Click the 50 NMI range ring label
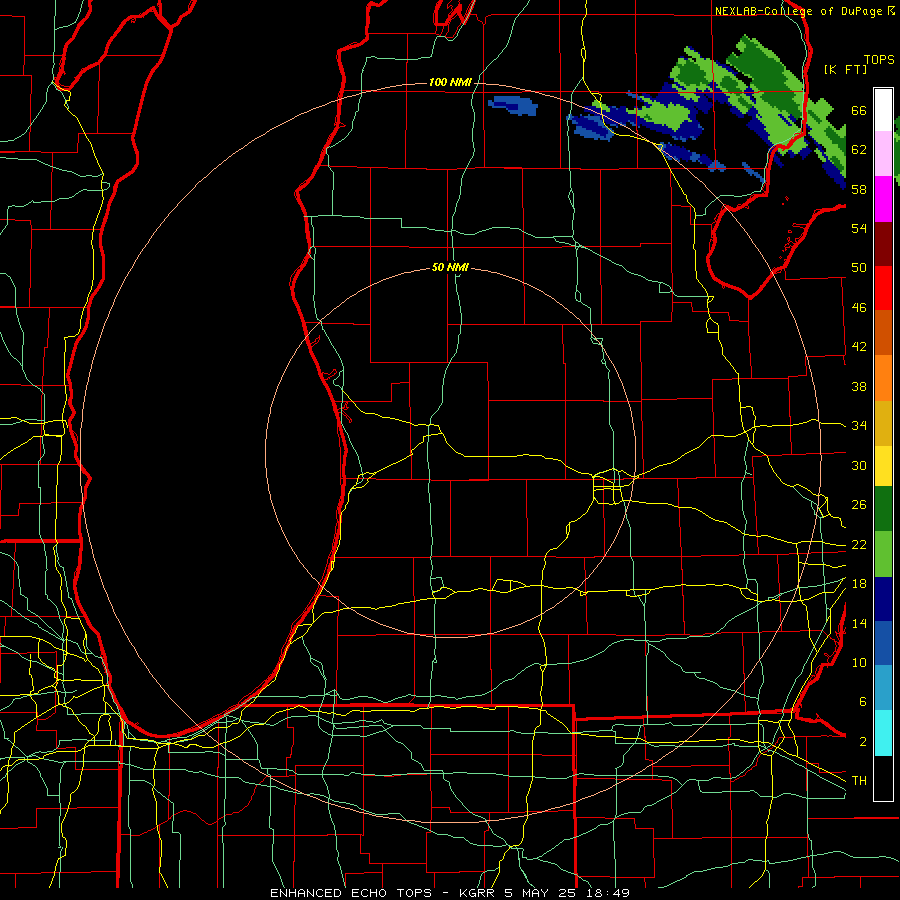Viewport: 900px width, 900px height. tap(450, 267)
